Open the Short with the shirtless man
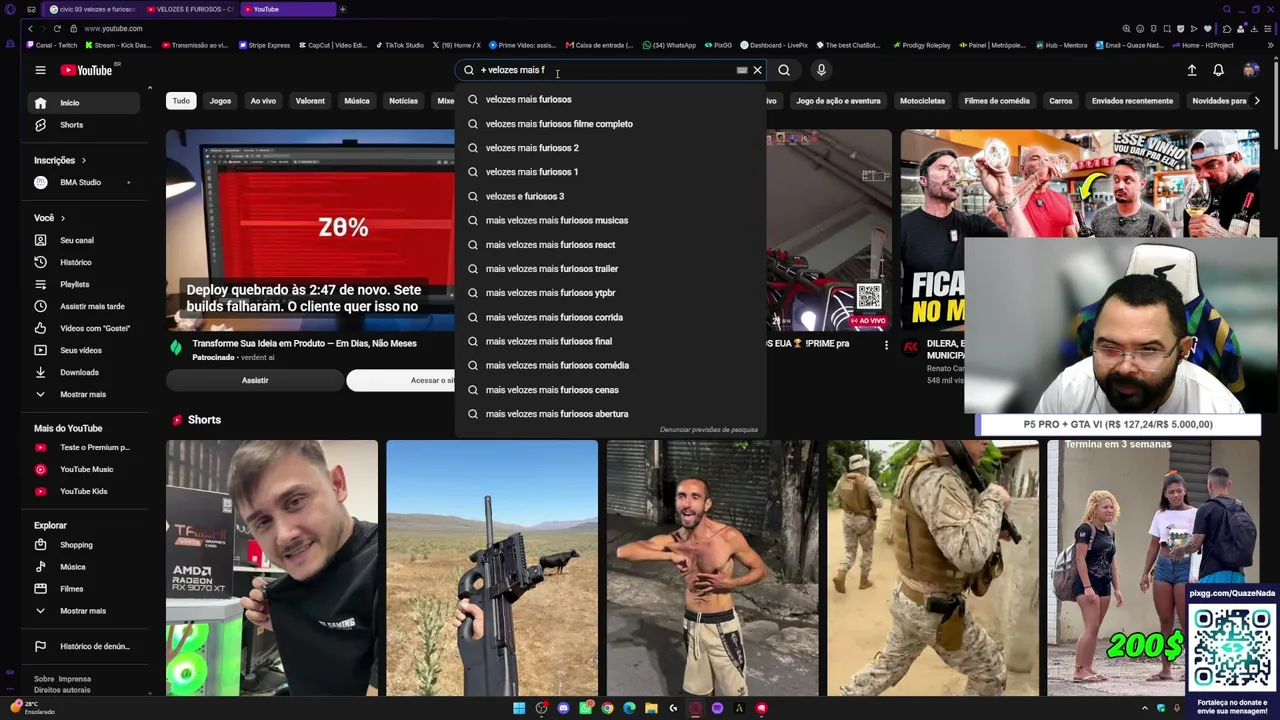 click(x=712, y=568)
